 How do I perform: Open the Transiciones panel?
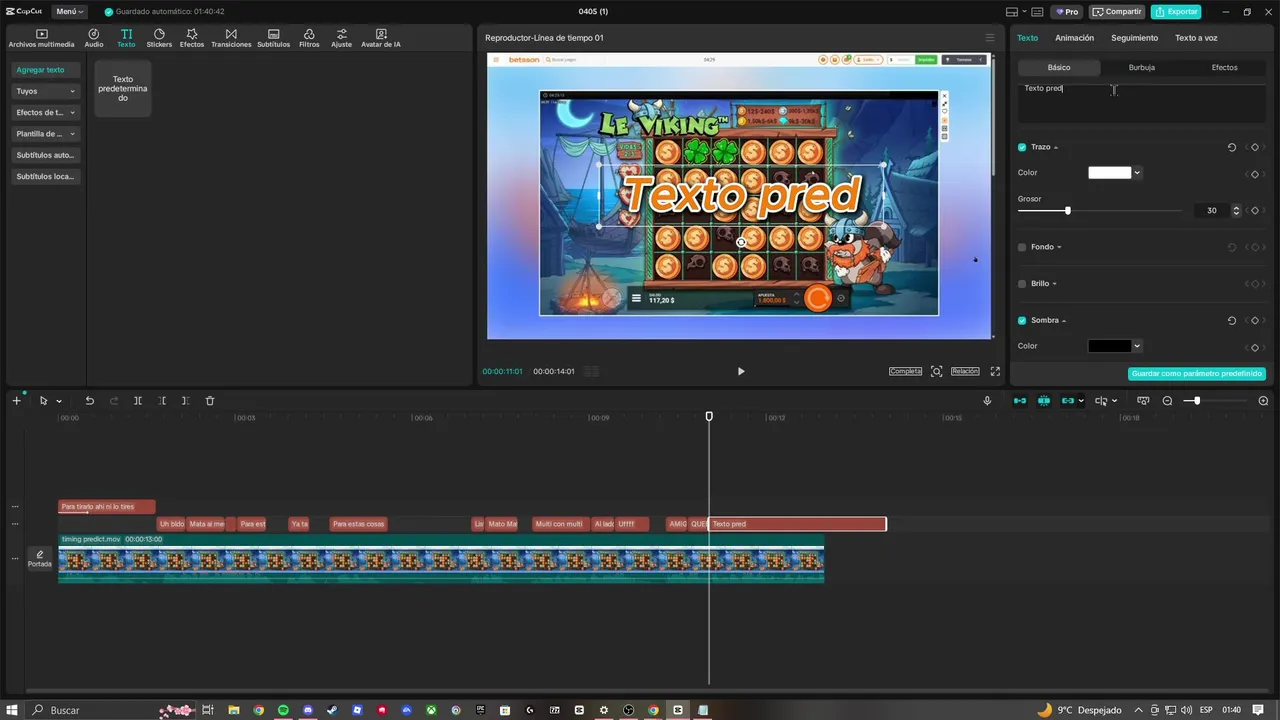pyautogui.click(x=231, y=38)
